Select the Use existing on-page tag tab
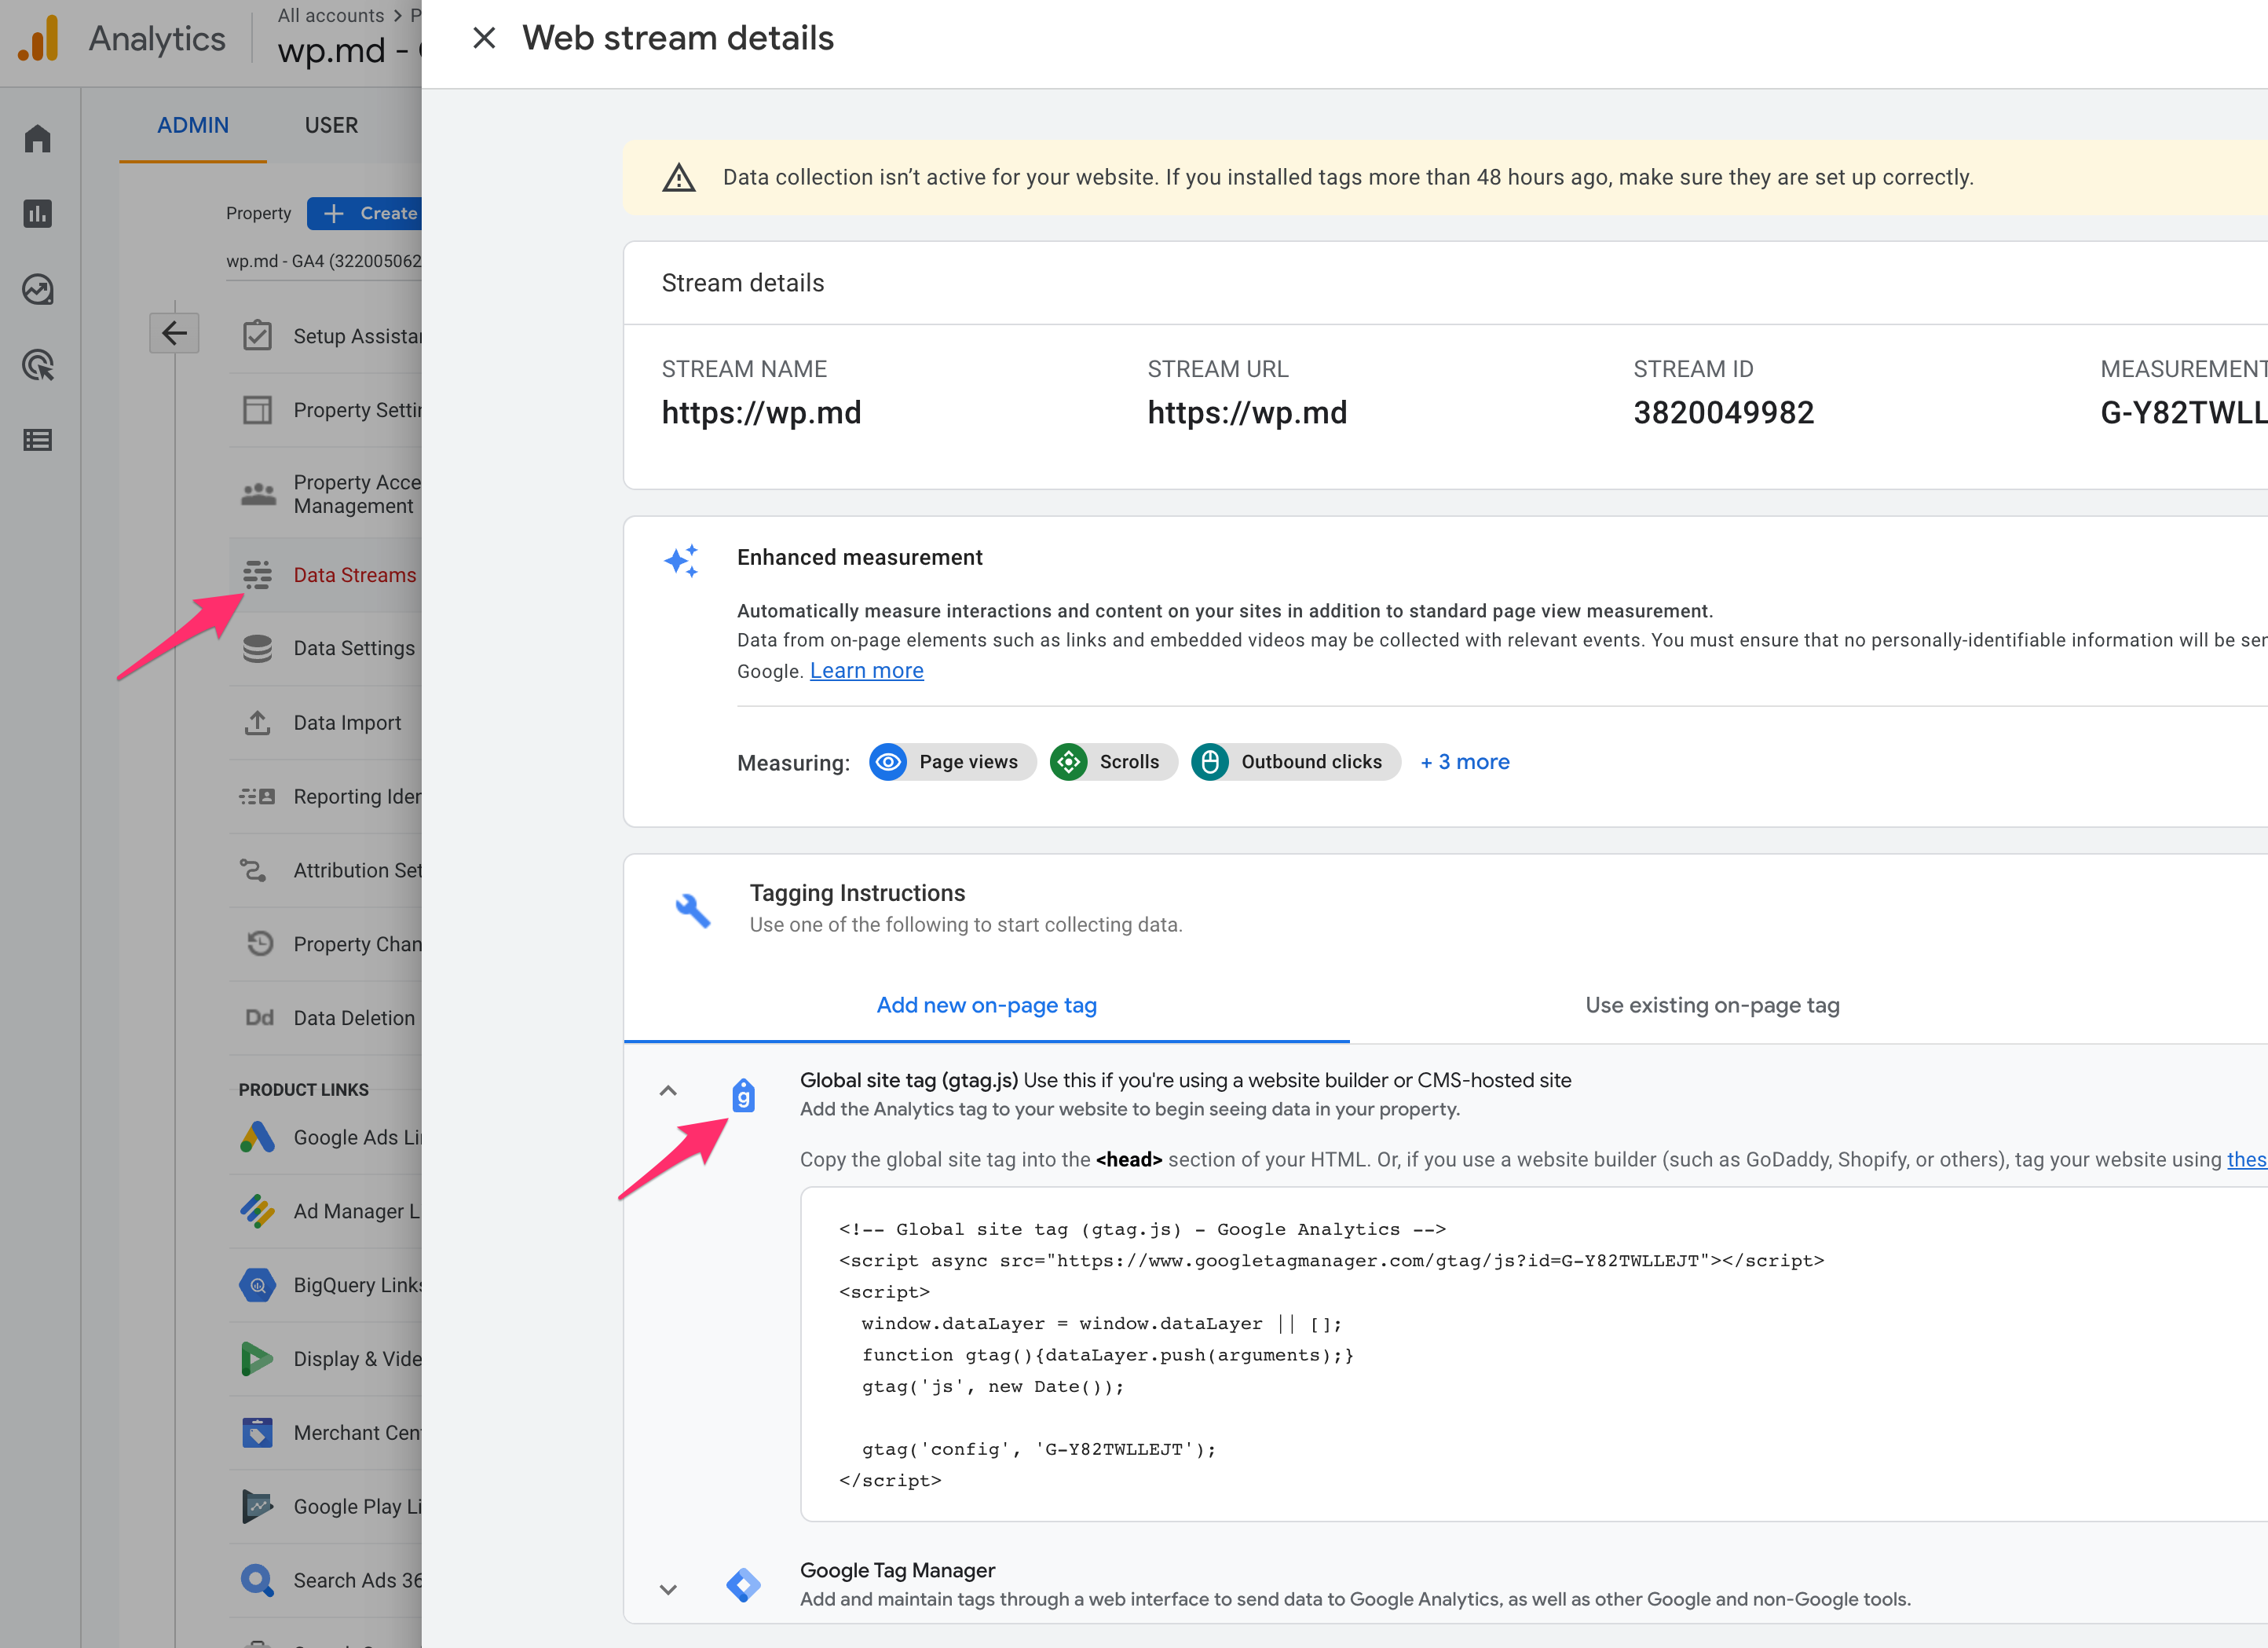Viewport: 2268px width, 1648px height. point(1712,1005)
